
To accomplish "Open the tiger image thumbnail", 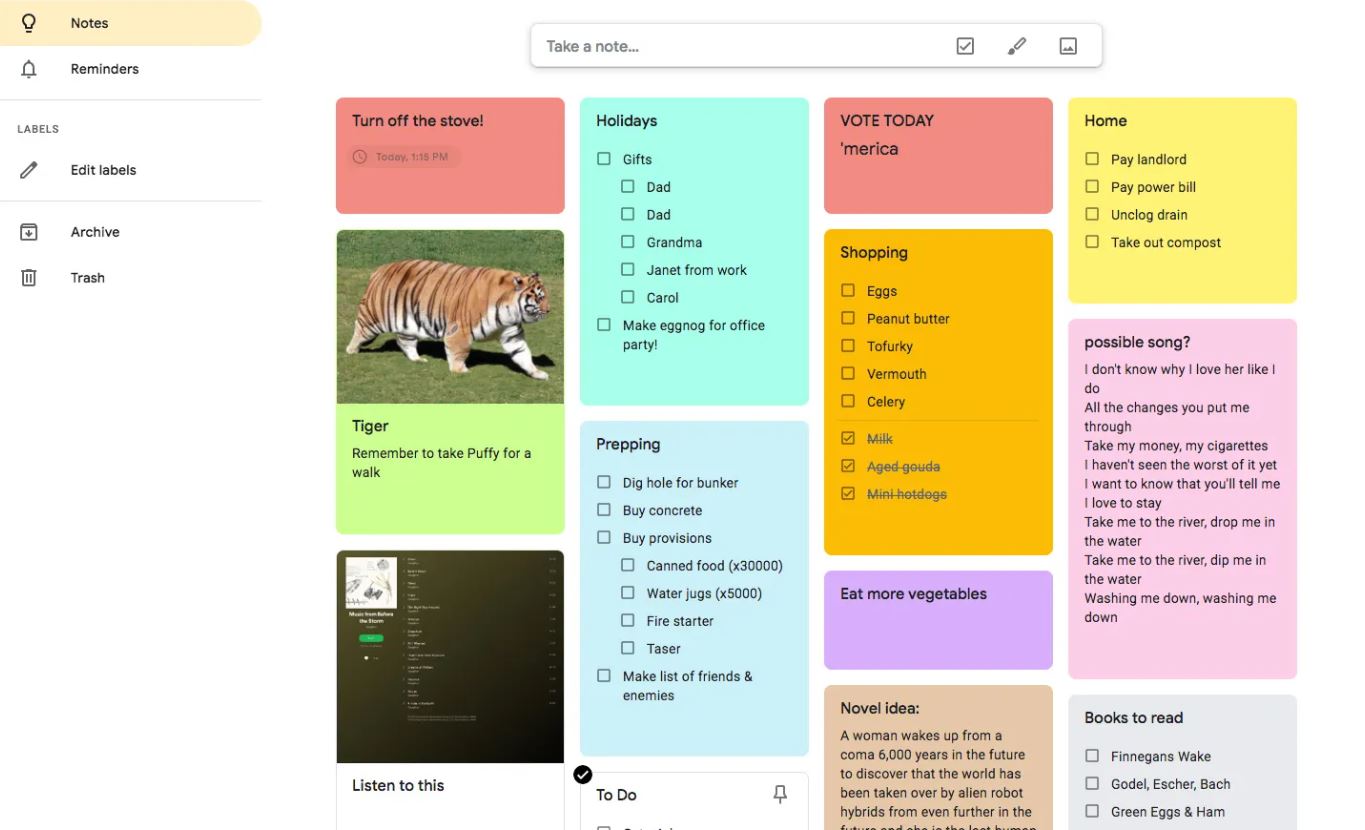I will (450, 316).
